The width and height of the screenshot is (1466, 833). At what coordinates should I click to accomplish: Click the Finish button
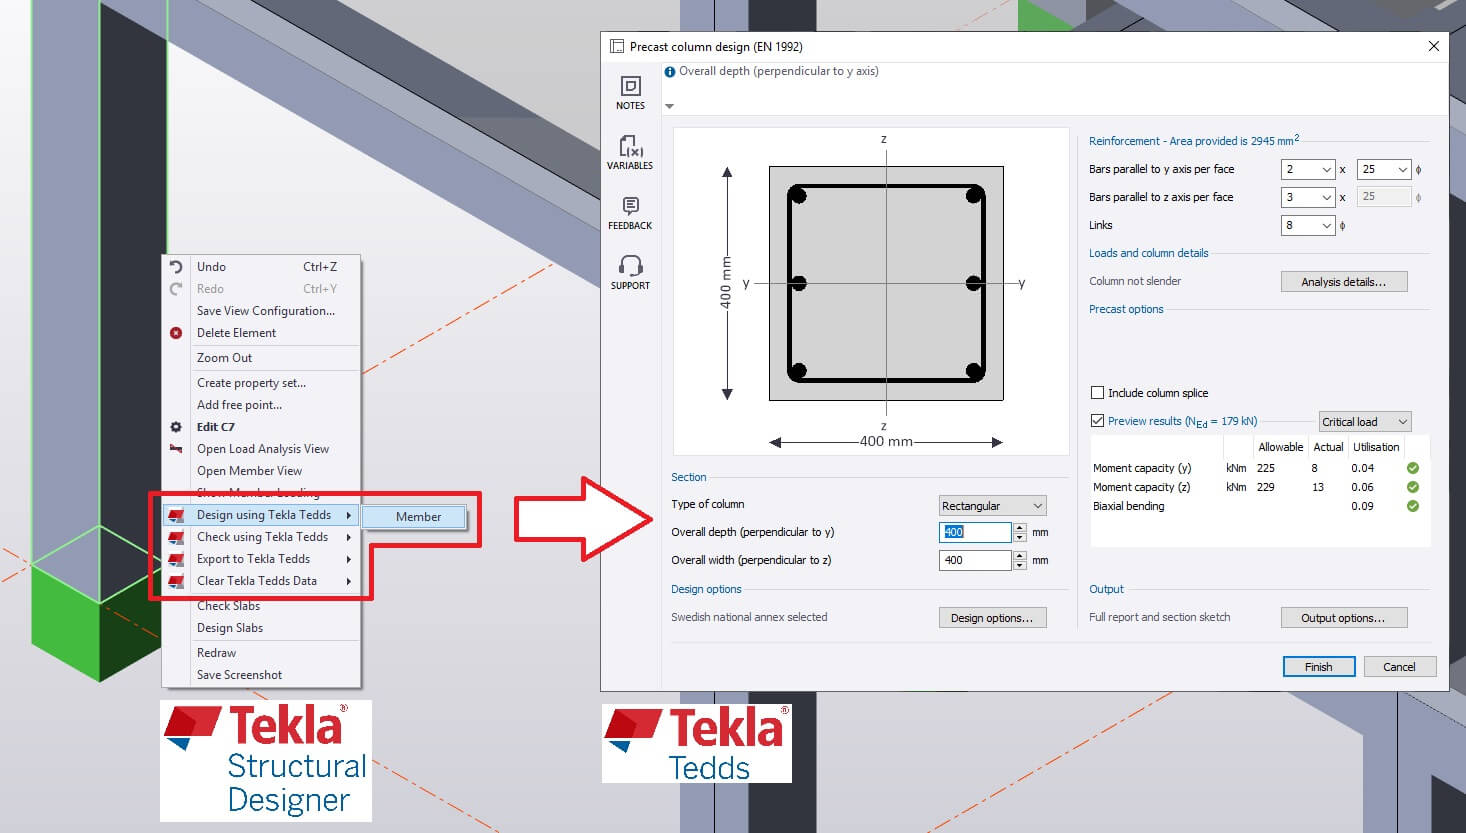[1319, 667]
